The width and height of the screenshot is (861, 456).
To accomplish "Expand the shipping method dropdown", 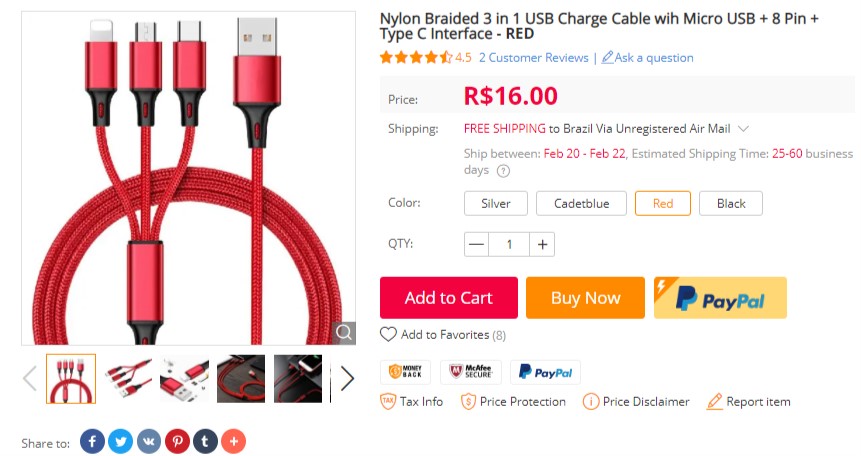I will (x=743, y=129).
